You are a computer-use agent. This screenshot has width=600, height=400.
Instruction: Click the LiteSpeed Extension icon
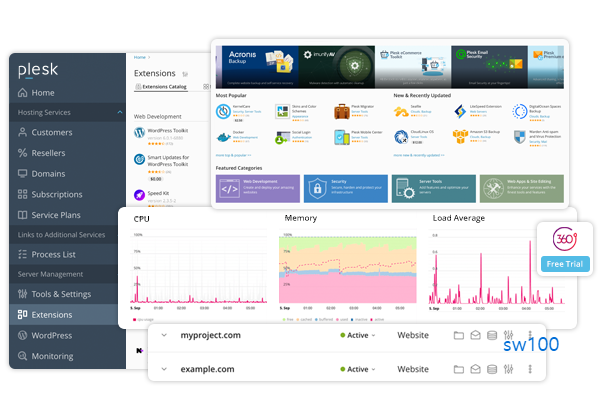tap(460, 111)
